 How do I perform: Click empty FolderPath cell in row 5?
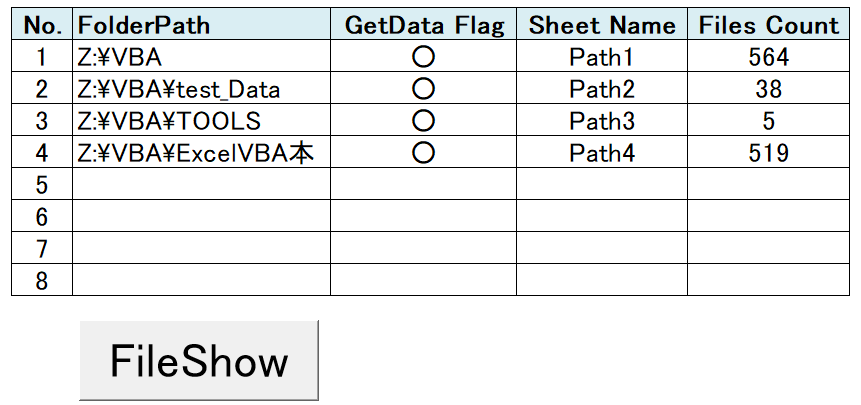[201, 185]
